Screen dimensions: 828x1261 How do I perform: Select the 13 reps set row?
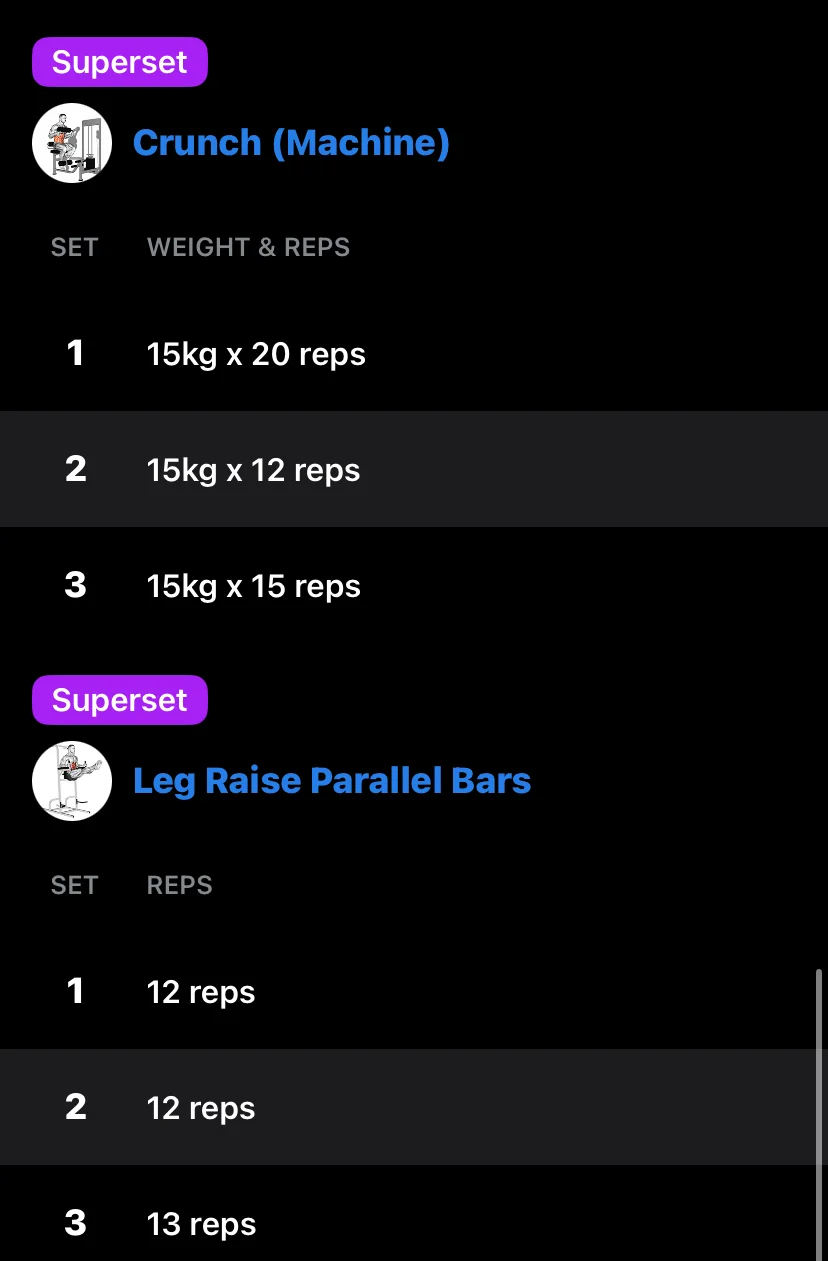414,1213
